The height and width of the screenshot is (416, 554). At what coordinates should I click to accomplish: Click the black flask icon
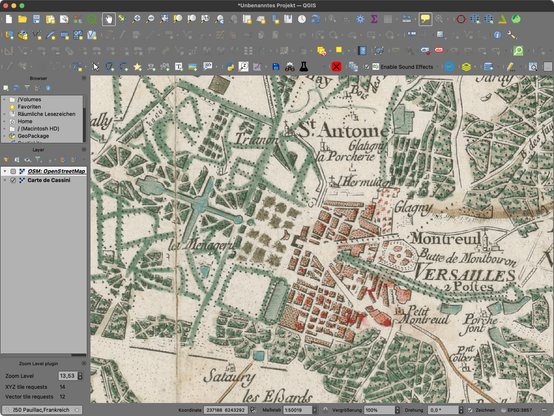point(303,66)
